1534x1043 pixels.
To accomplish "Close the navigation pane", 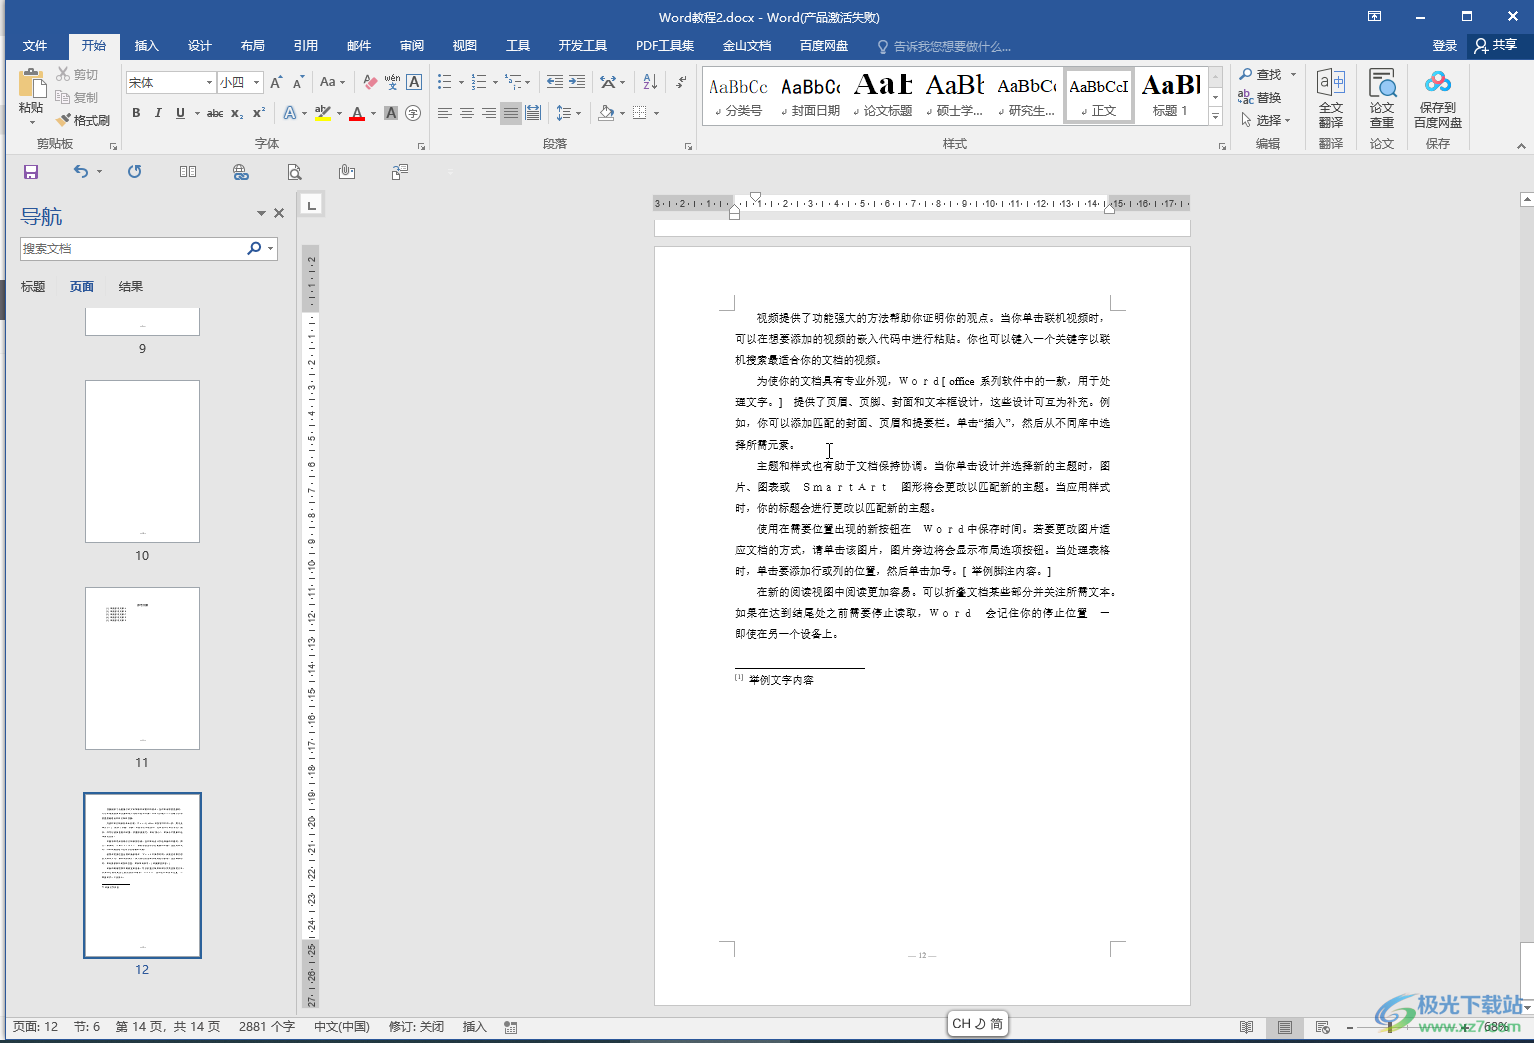I will 279,213.
